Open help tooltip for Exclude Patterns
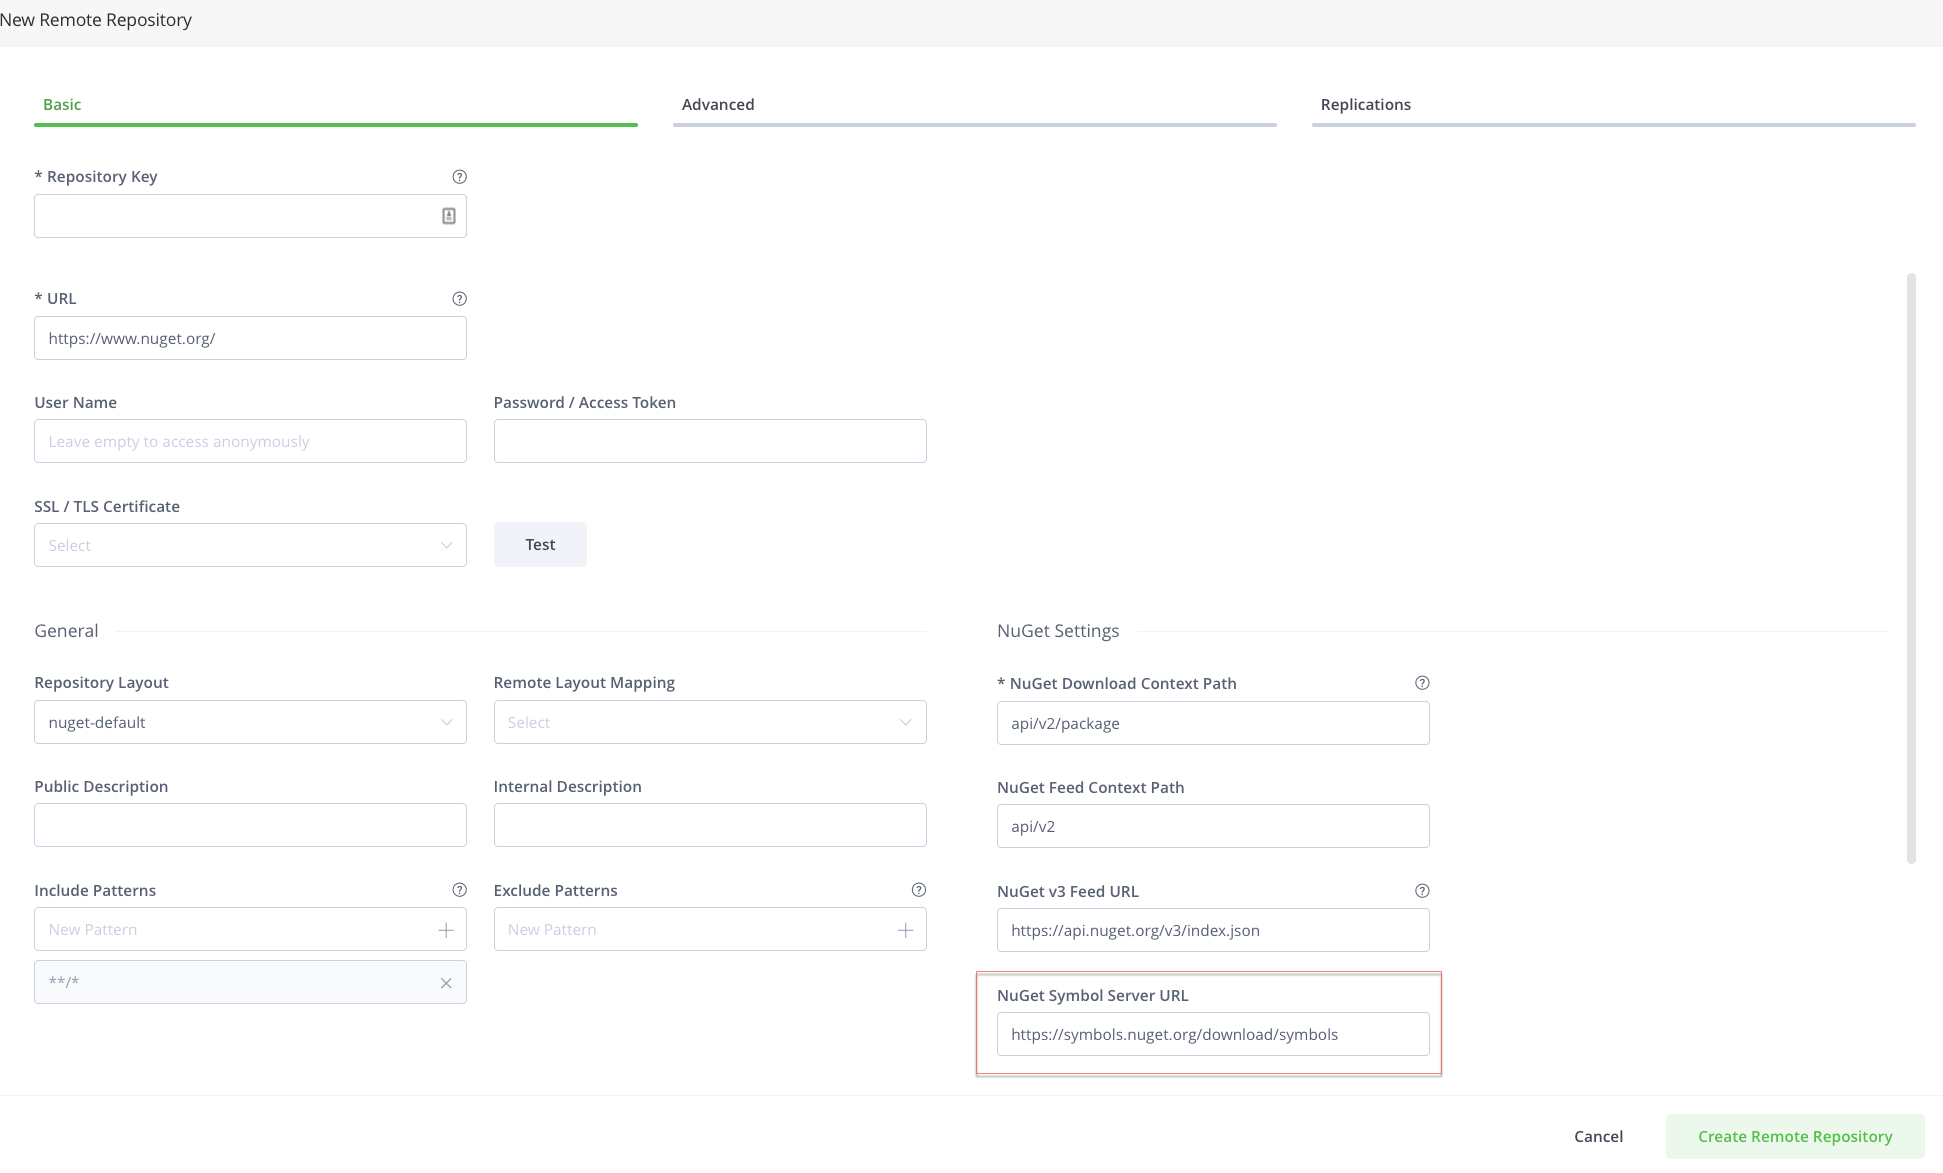The height and width of the screenshot is (1173, 1943). (918, 889)
